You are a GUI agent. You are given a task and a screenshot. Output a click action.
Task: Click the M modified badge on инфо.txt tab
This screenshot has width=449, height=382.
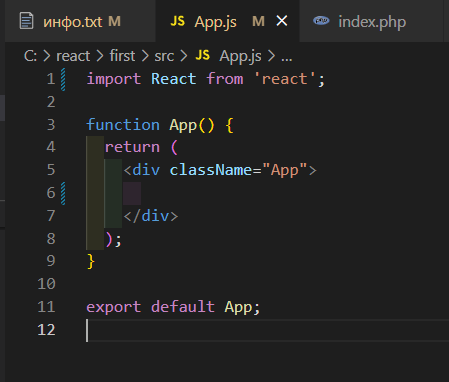click(x=114, y=21)
